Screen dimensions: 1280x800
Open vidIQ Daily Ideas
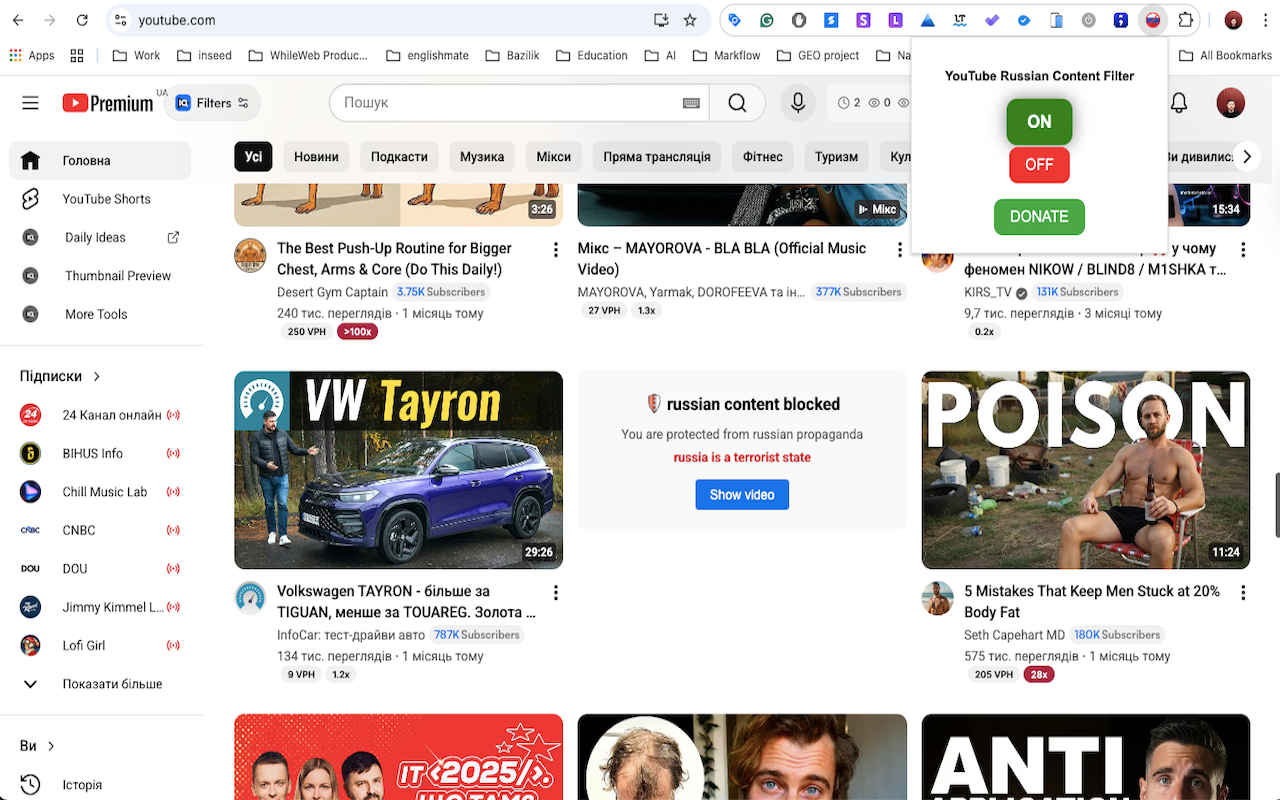(x=100, y=237)
